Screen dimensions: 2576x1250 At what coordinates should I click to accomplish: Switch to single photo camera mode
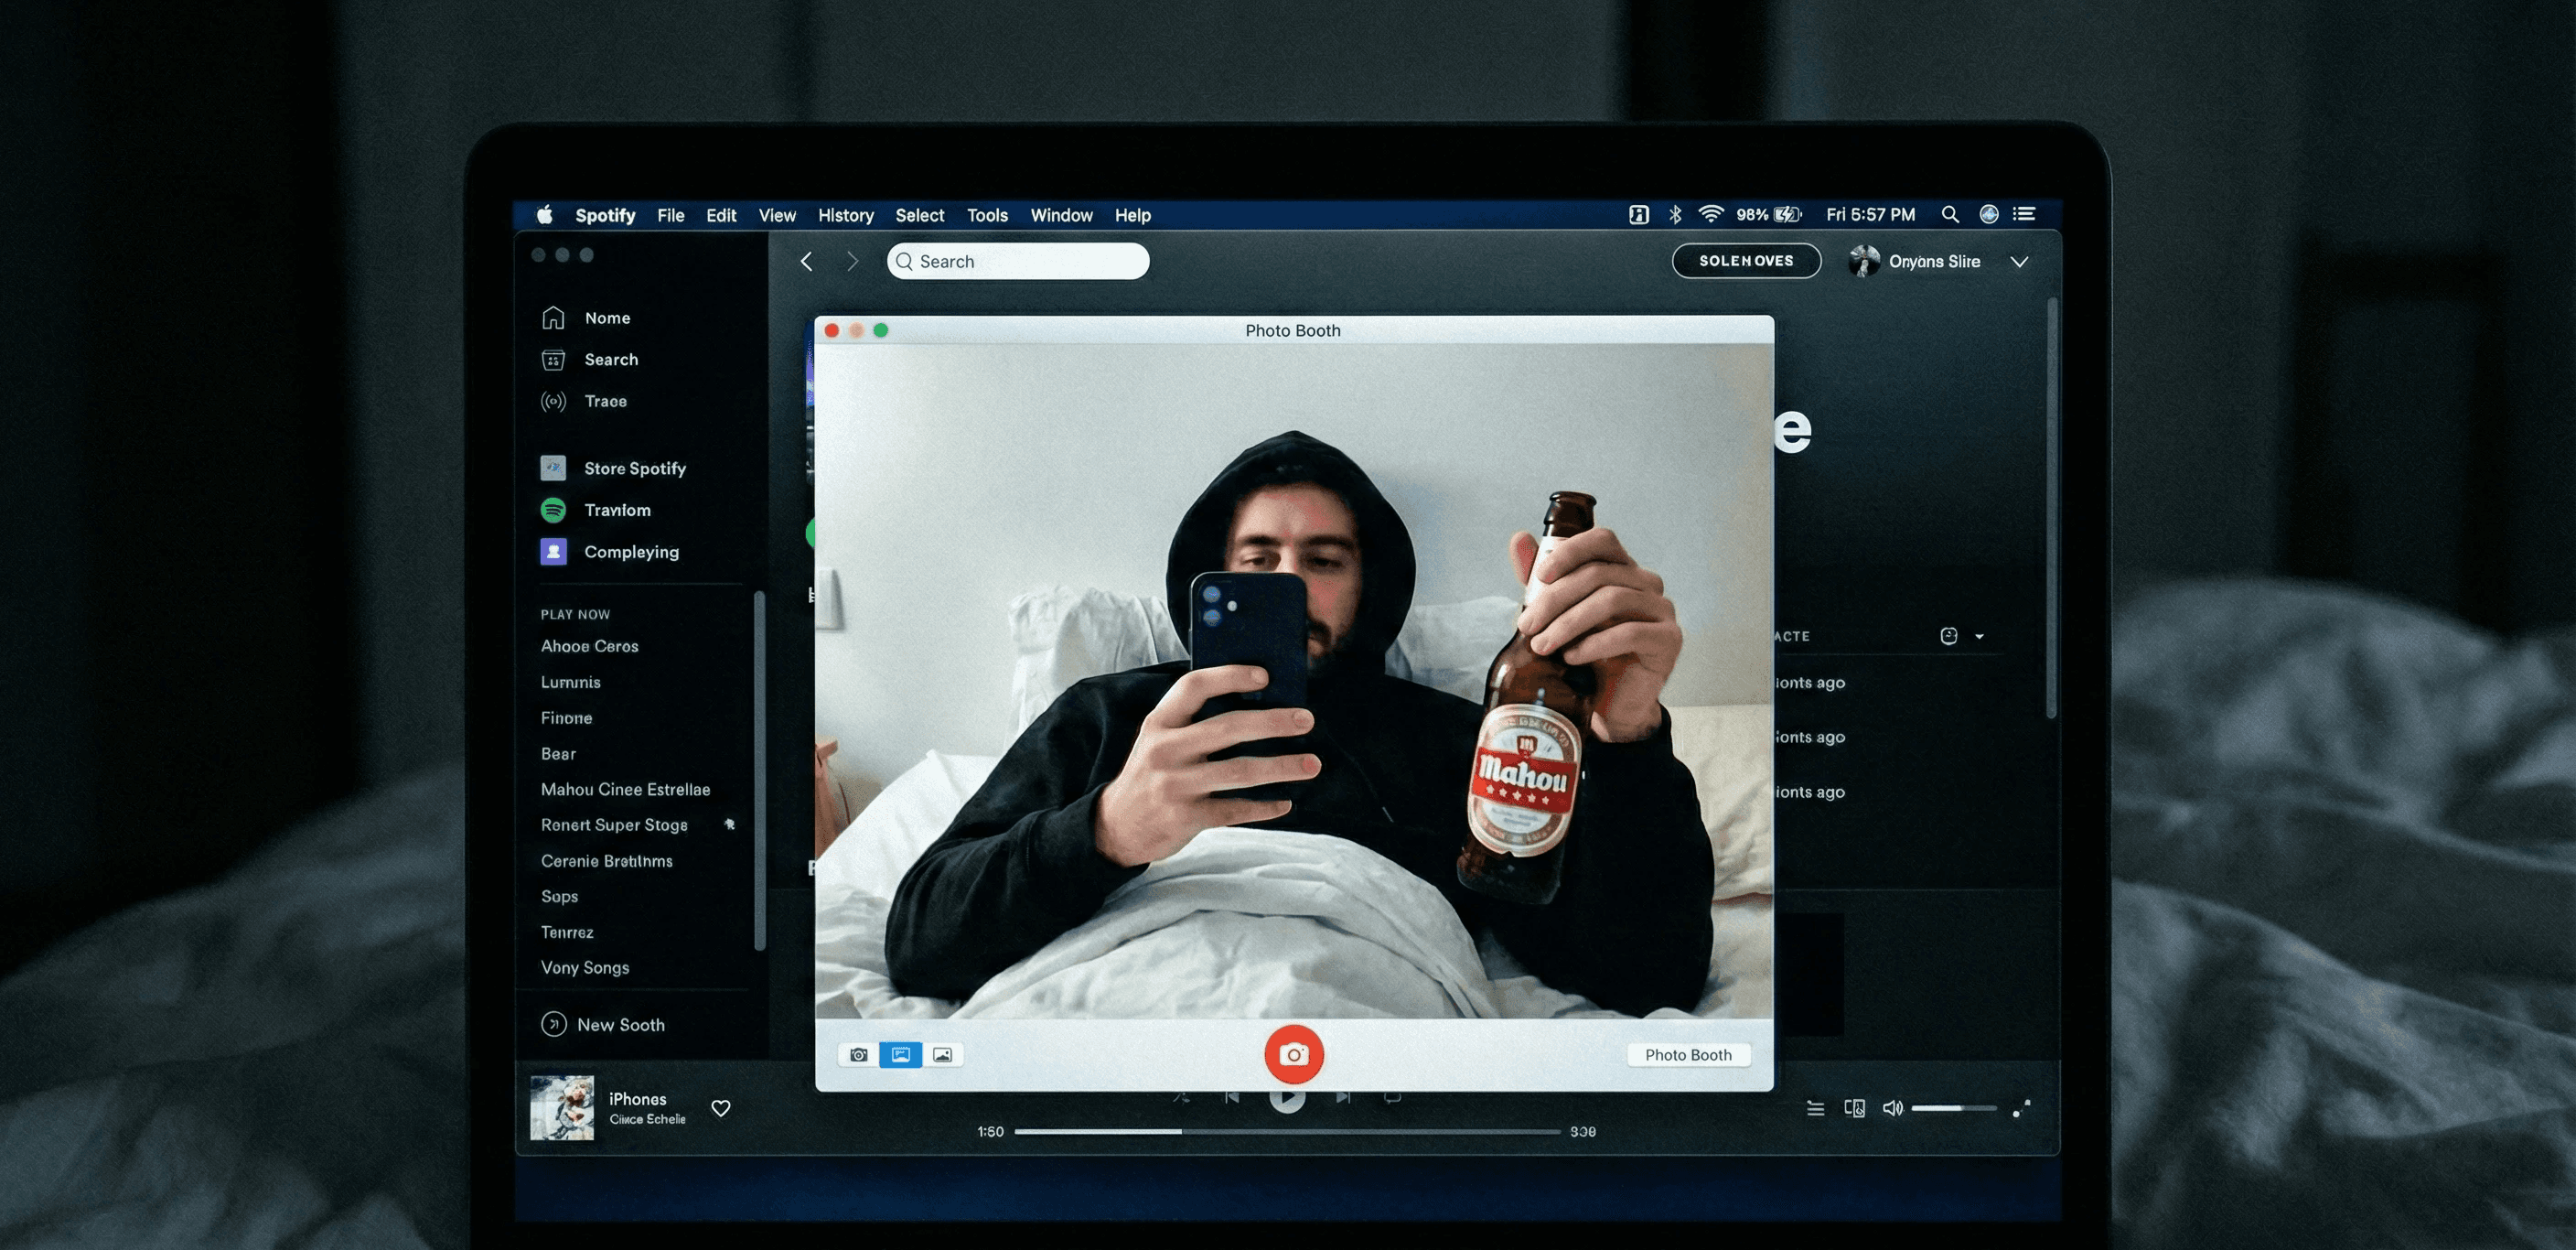858,1054
